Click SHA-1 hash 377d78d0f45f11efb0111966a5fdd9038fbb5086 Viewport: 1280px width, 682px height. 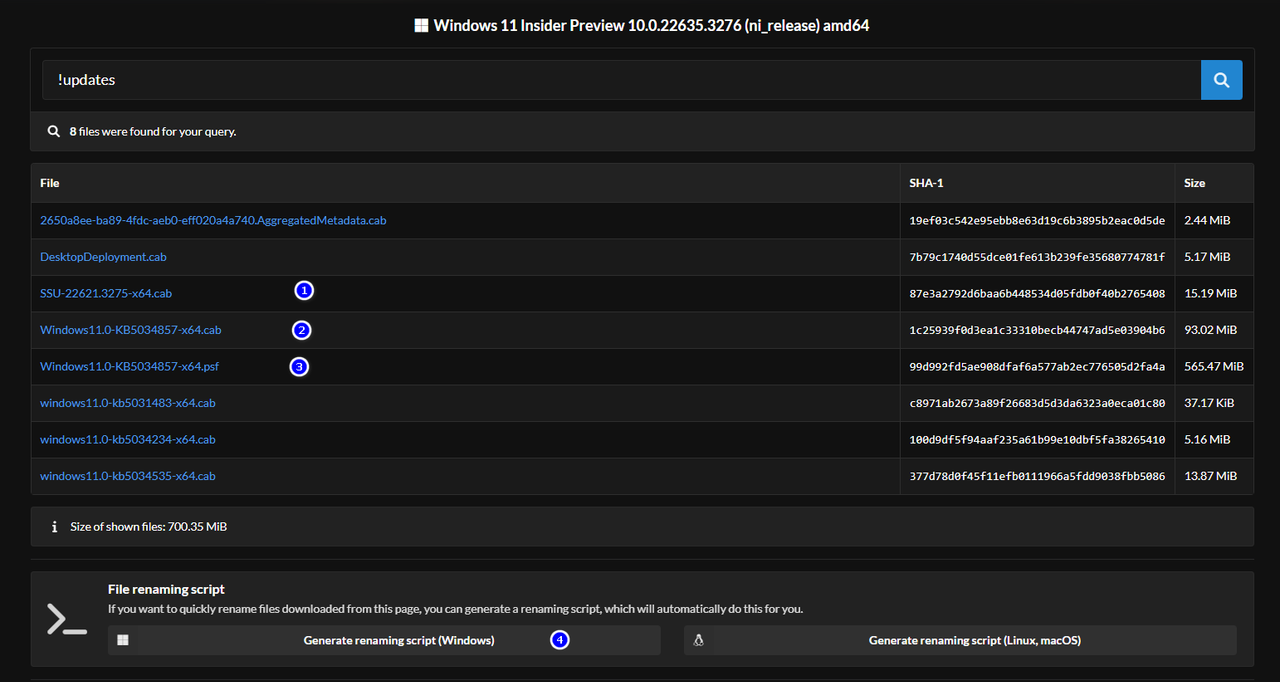pyautogui.click(x=1037, y=476)
